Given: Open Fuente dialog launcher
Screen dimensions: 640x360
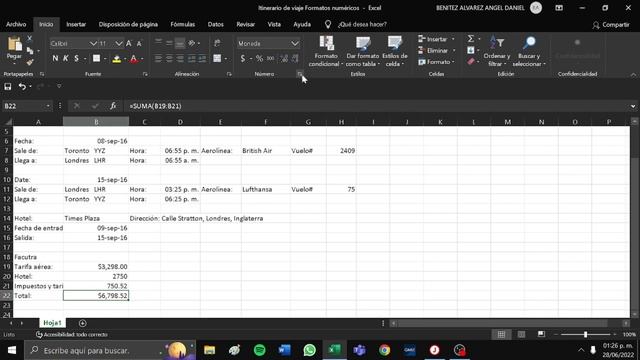Looking at the screenshot, I should pos(145,74).
